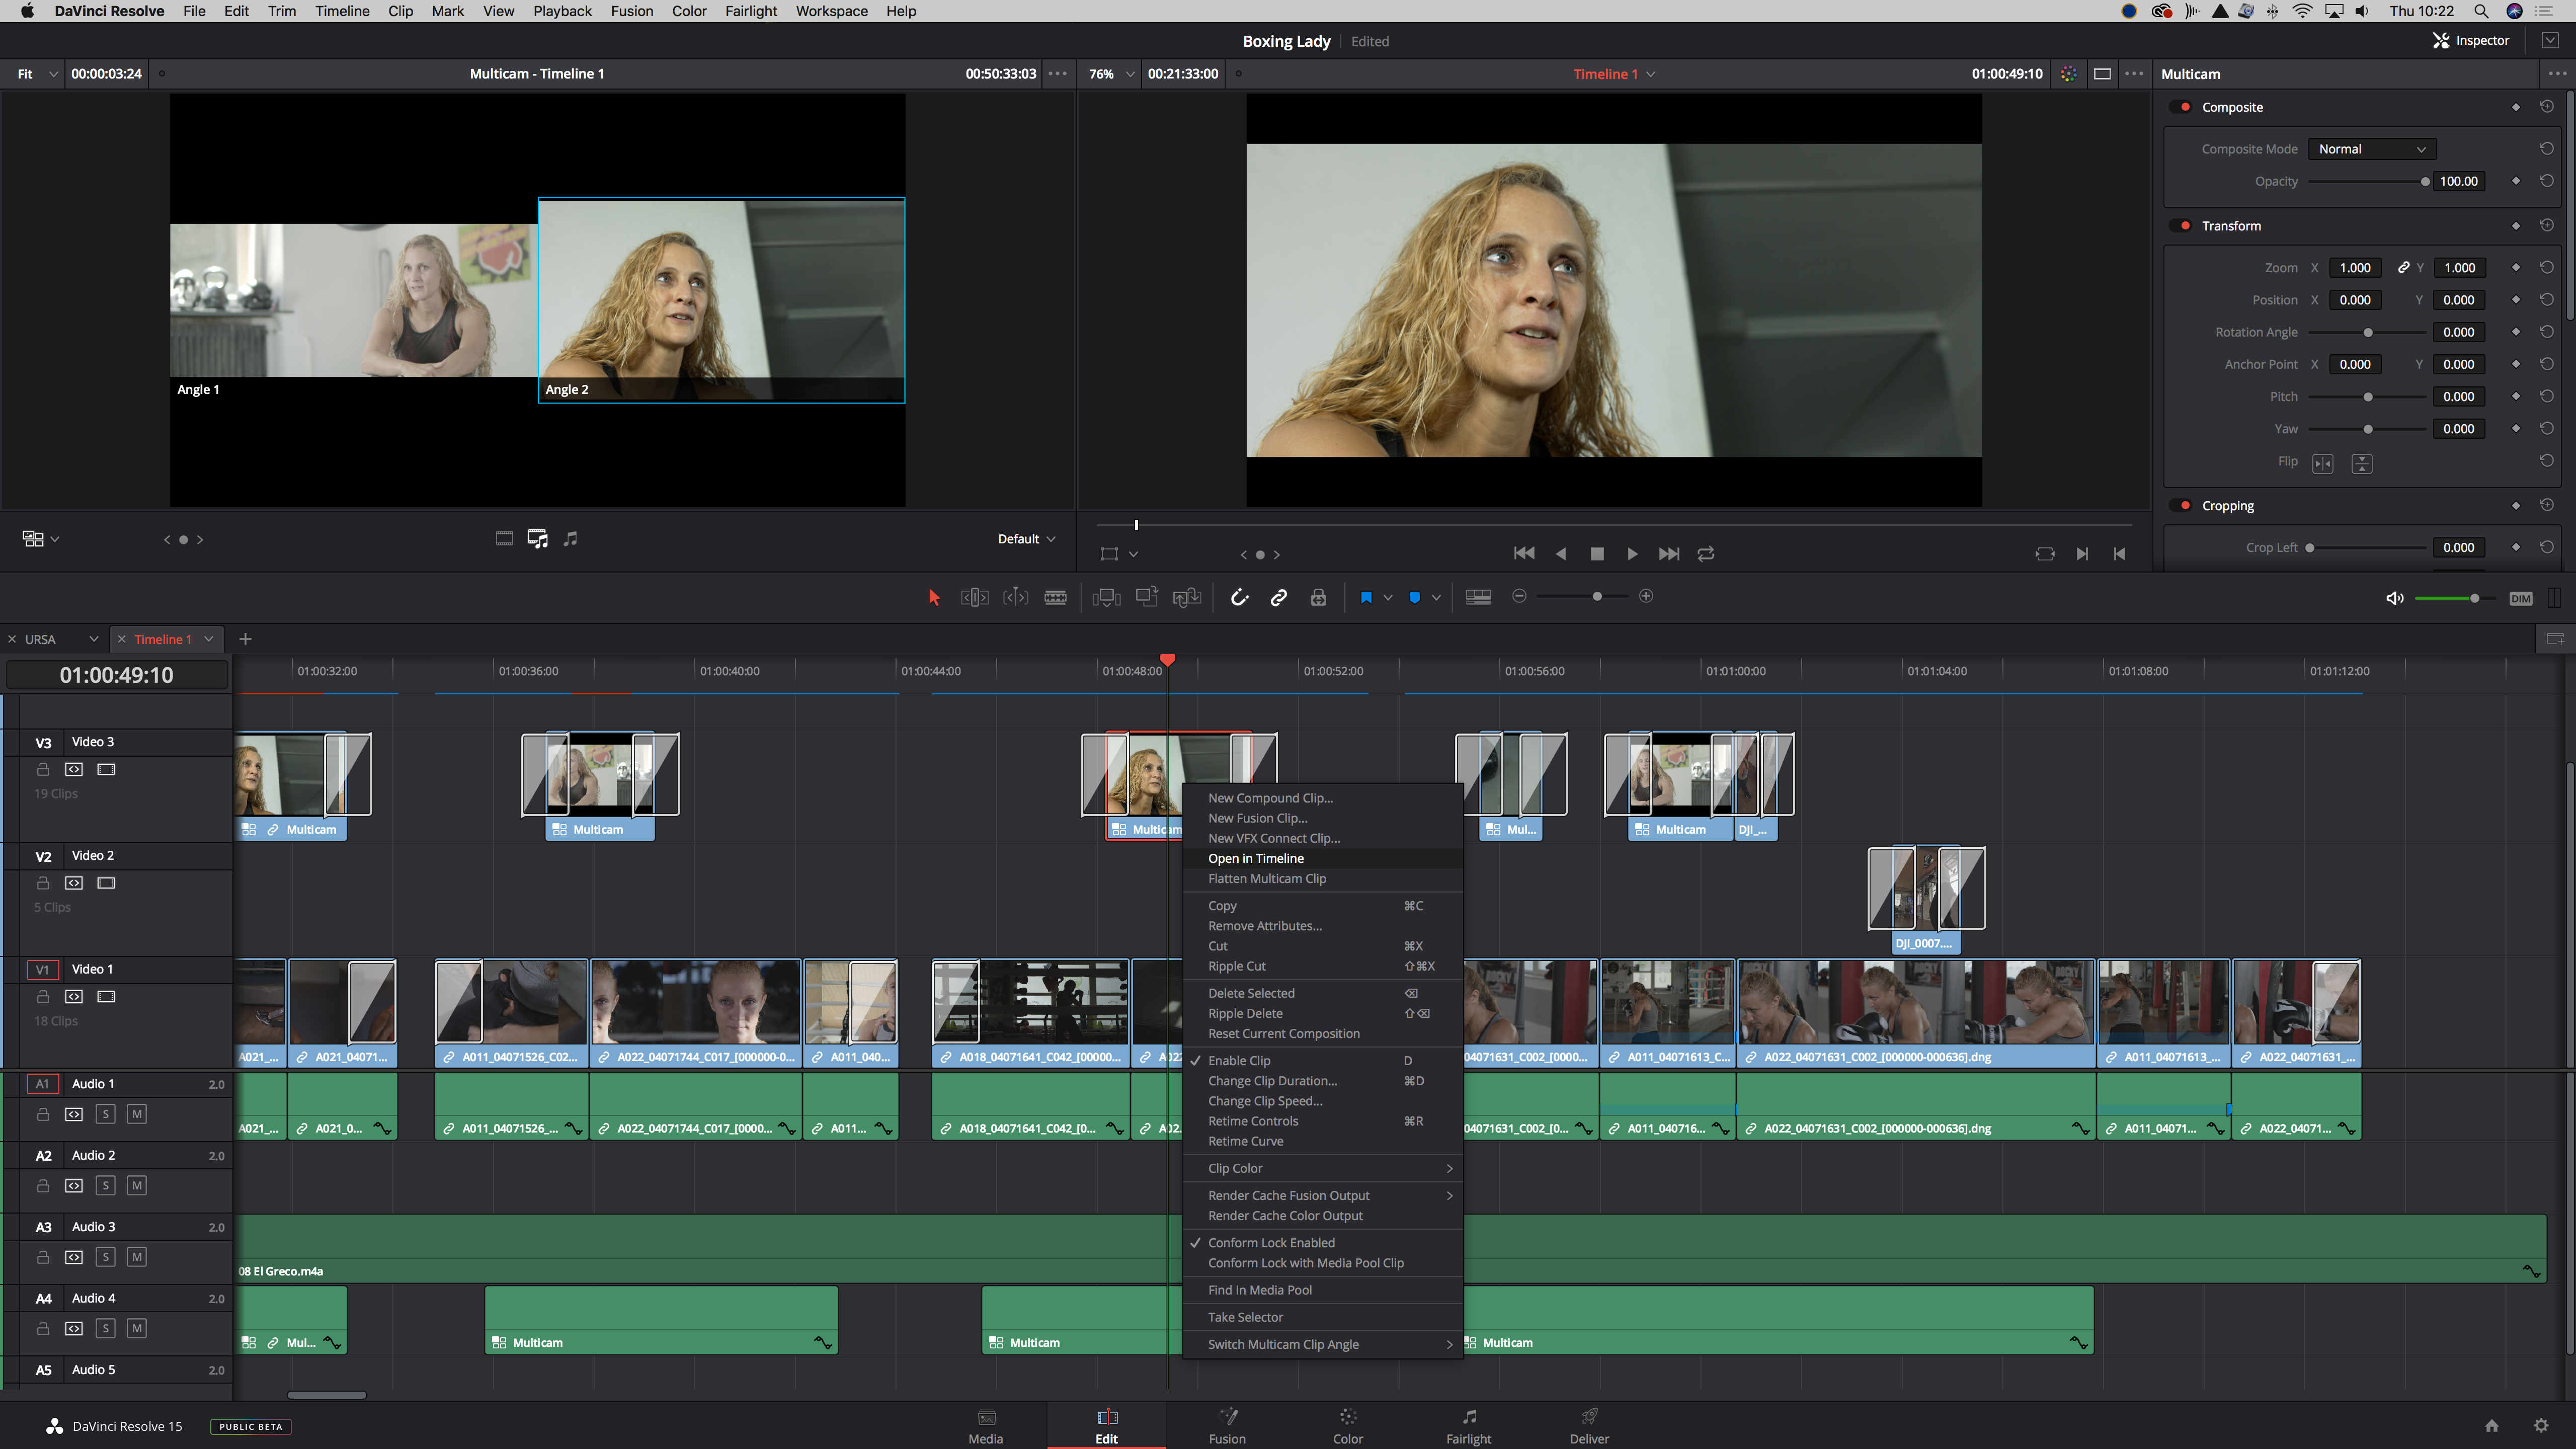This screenshot has width=2576, height=1449.
Task: Flip clip horizontally in Inspector
Action: (2323, 463)
